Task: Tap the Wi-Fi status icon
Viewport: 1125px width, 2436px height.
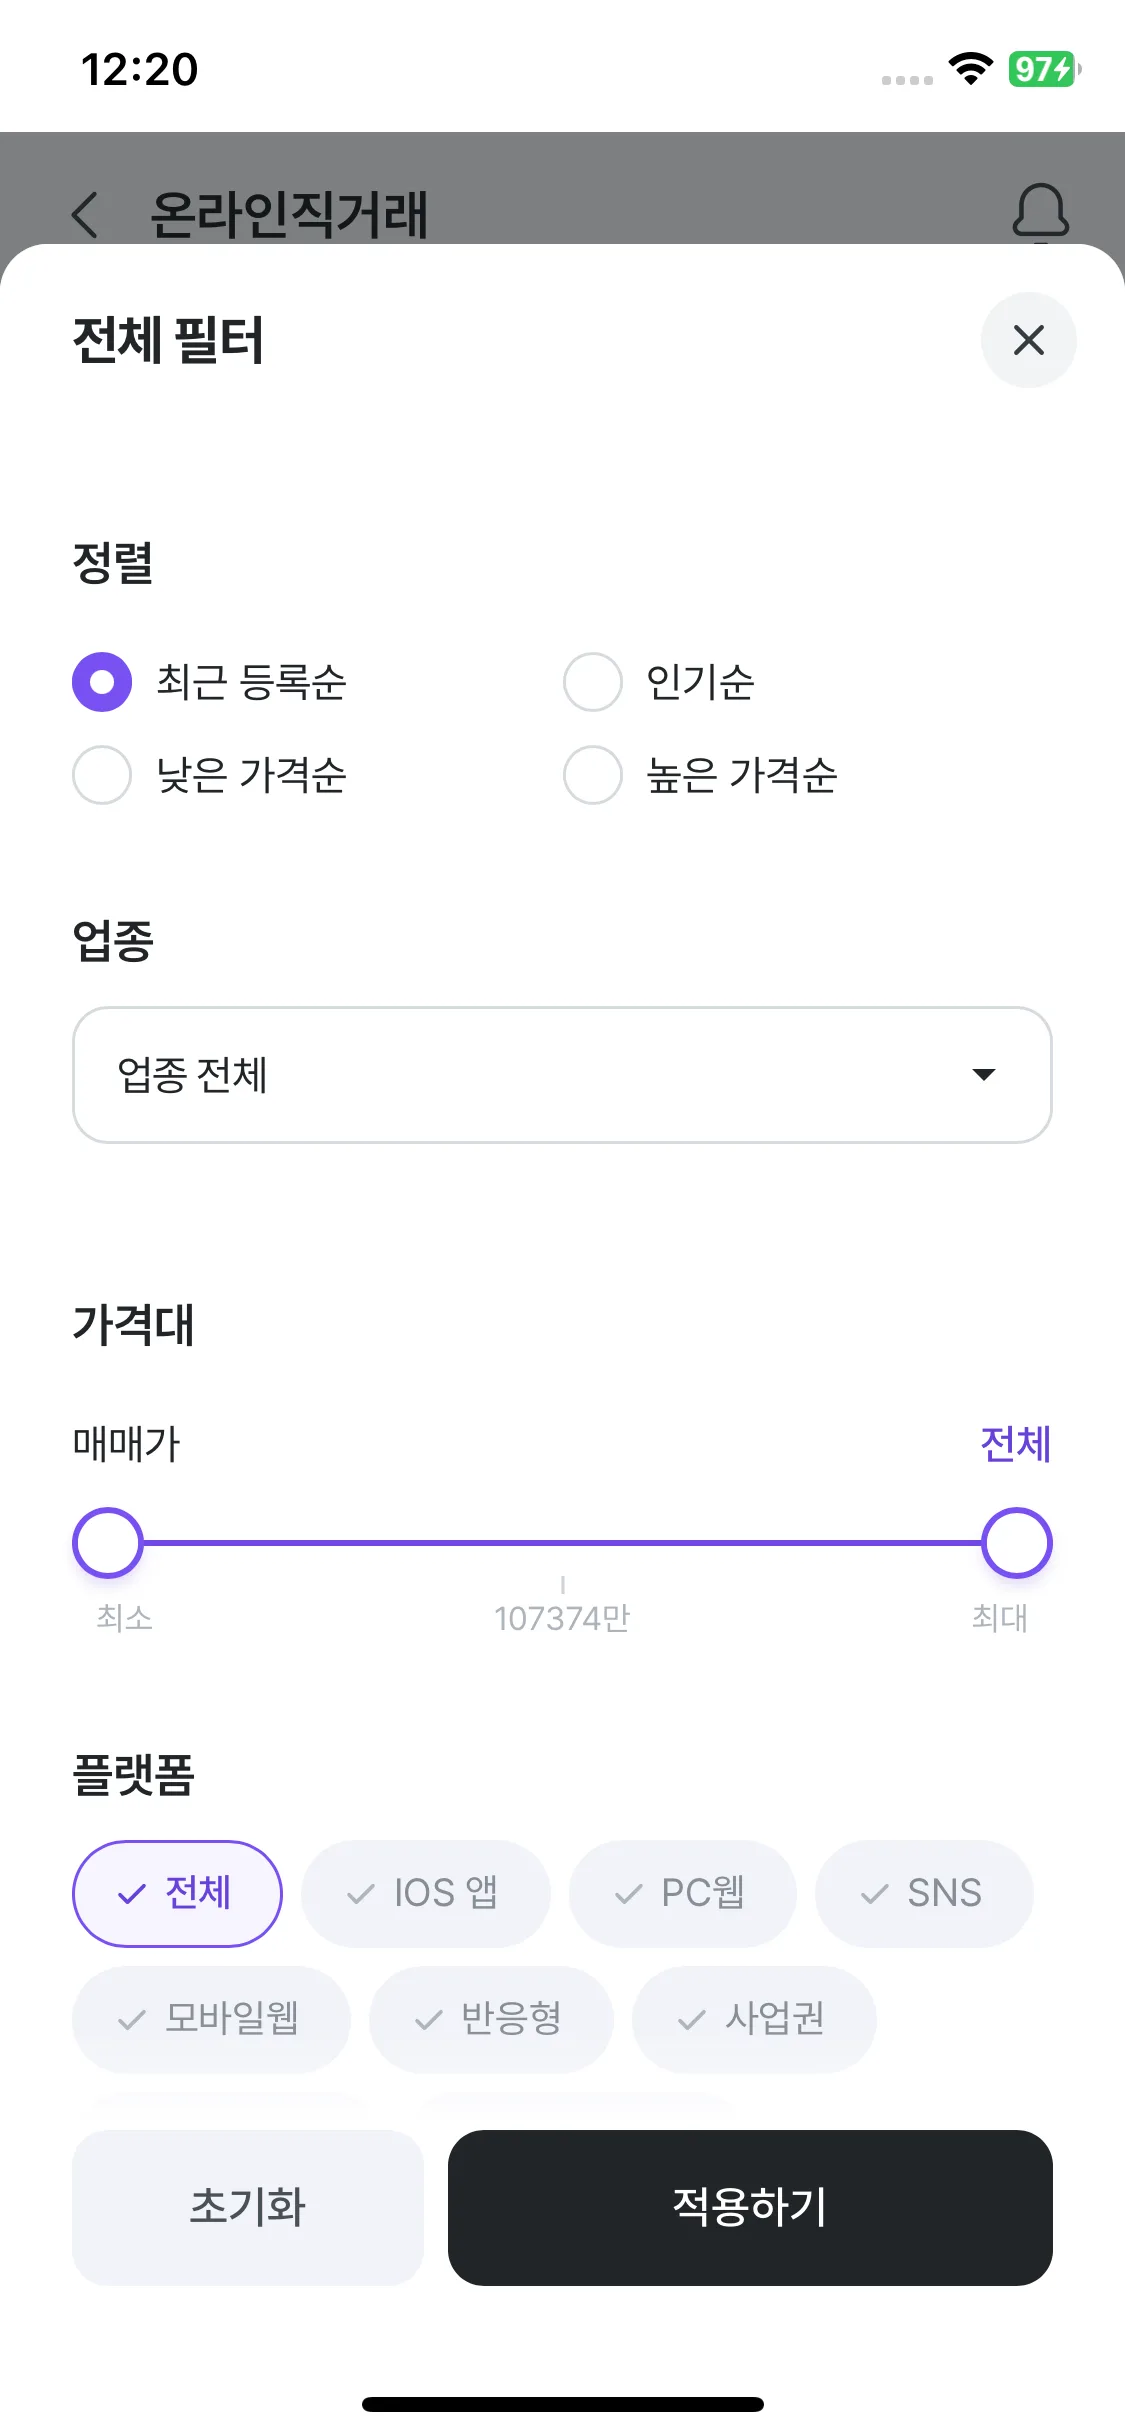Action: pos(969,69)
